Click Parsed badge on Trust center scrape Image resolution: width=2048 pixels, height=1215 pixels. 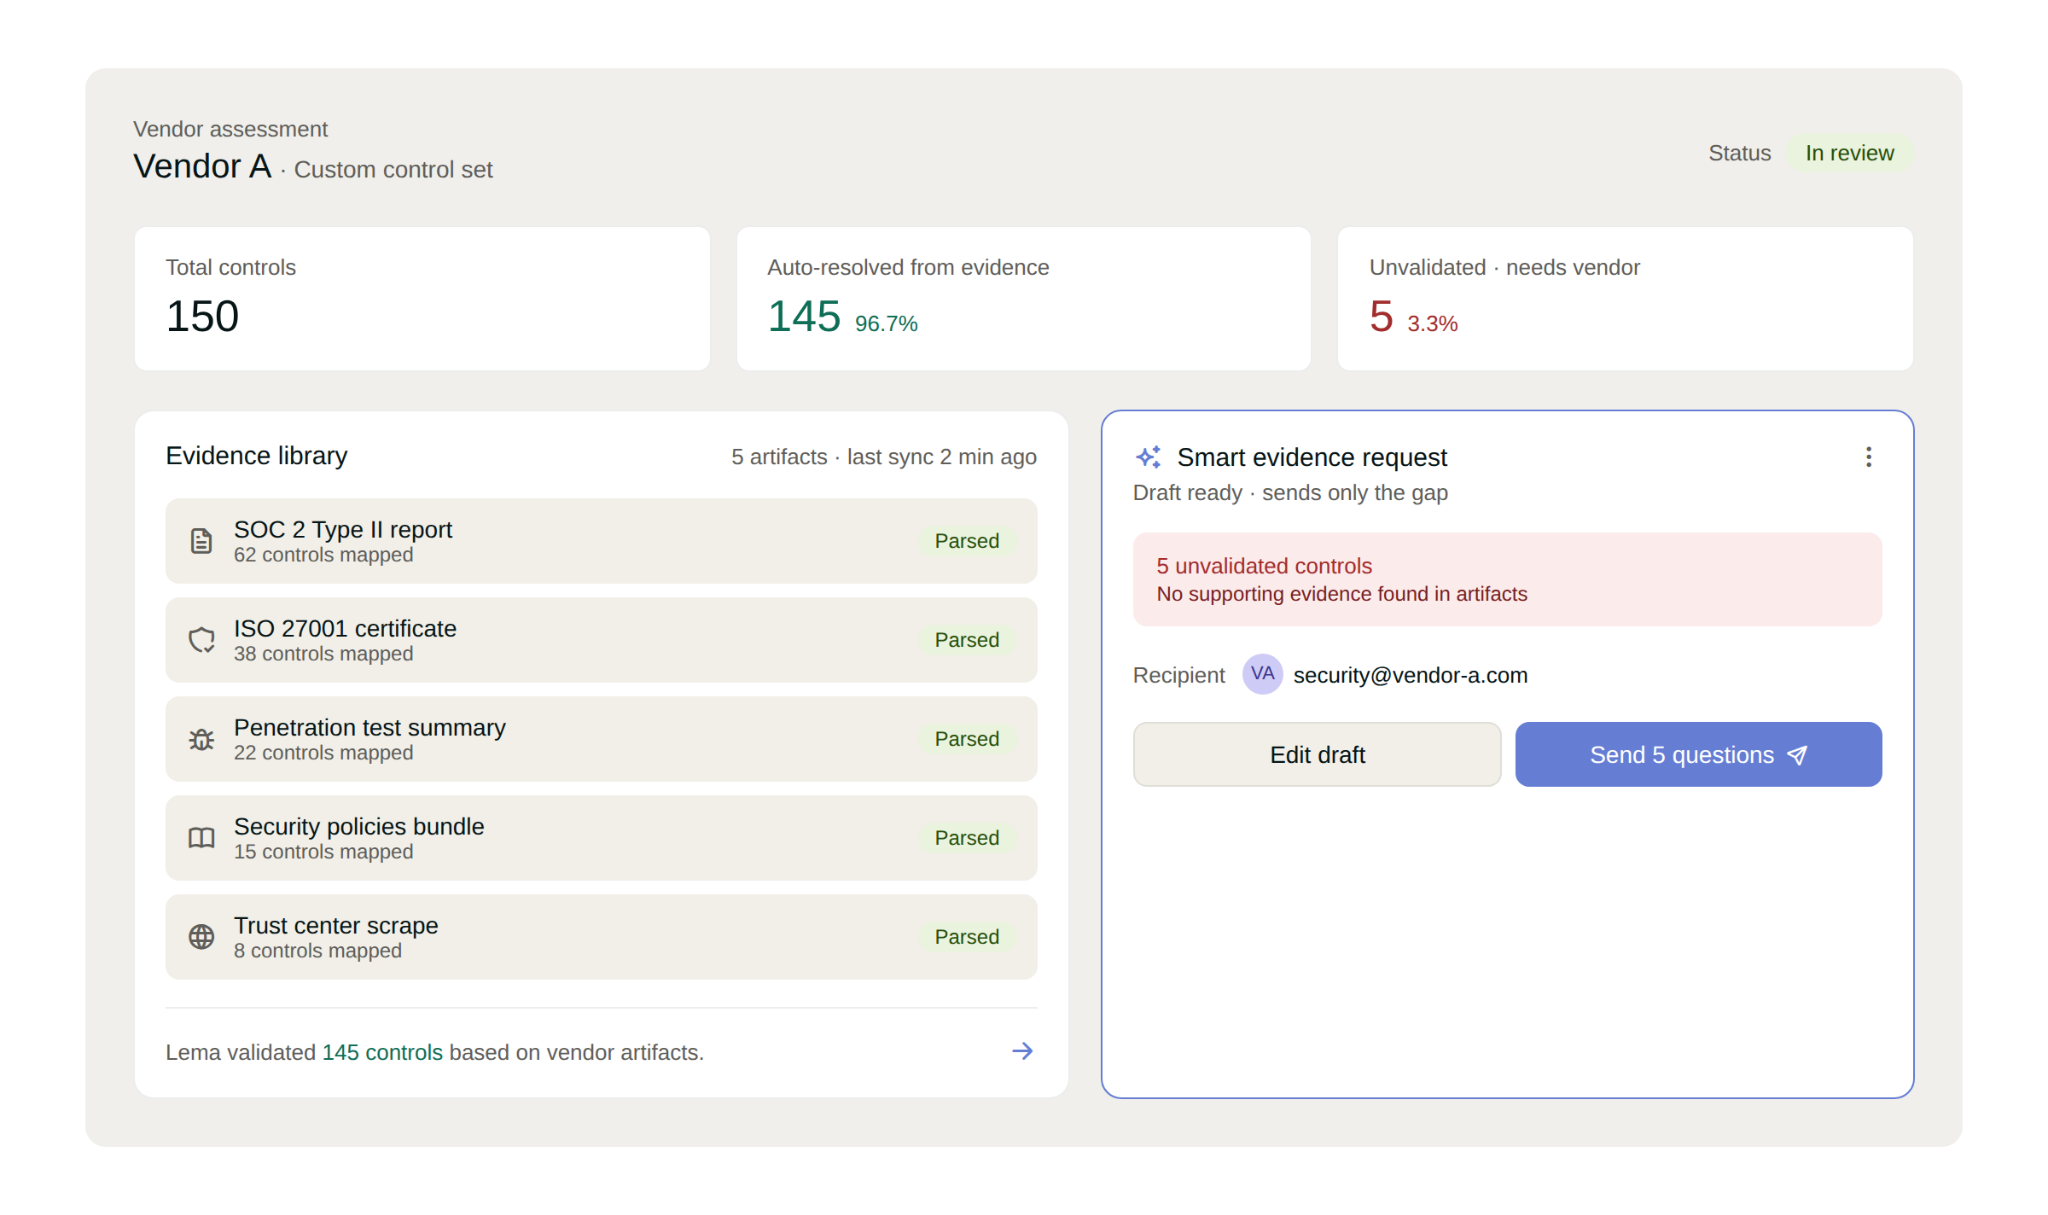pos(967,937)
